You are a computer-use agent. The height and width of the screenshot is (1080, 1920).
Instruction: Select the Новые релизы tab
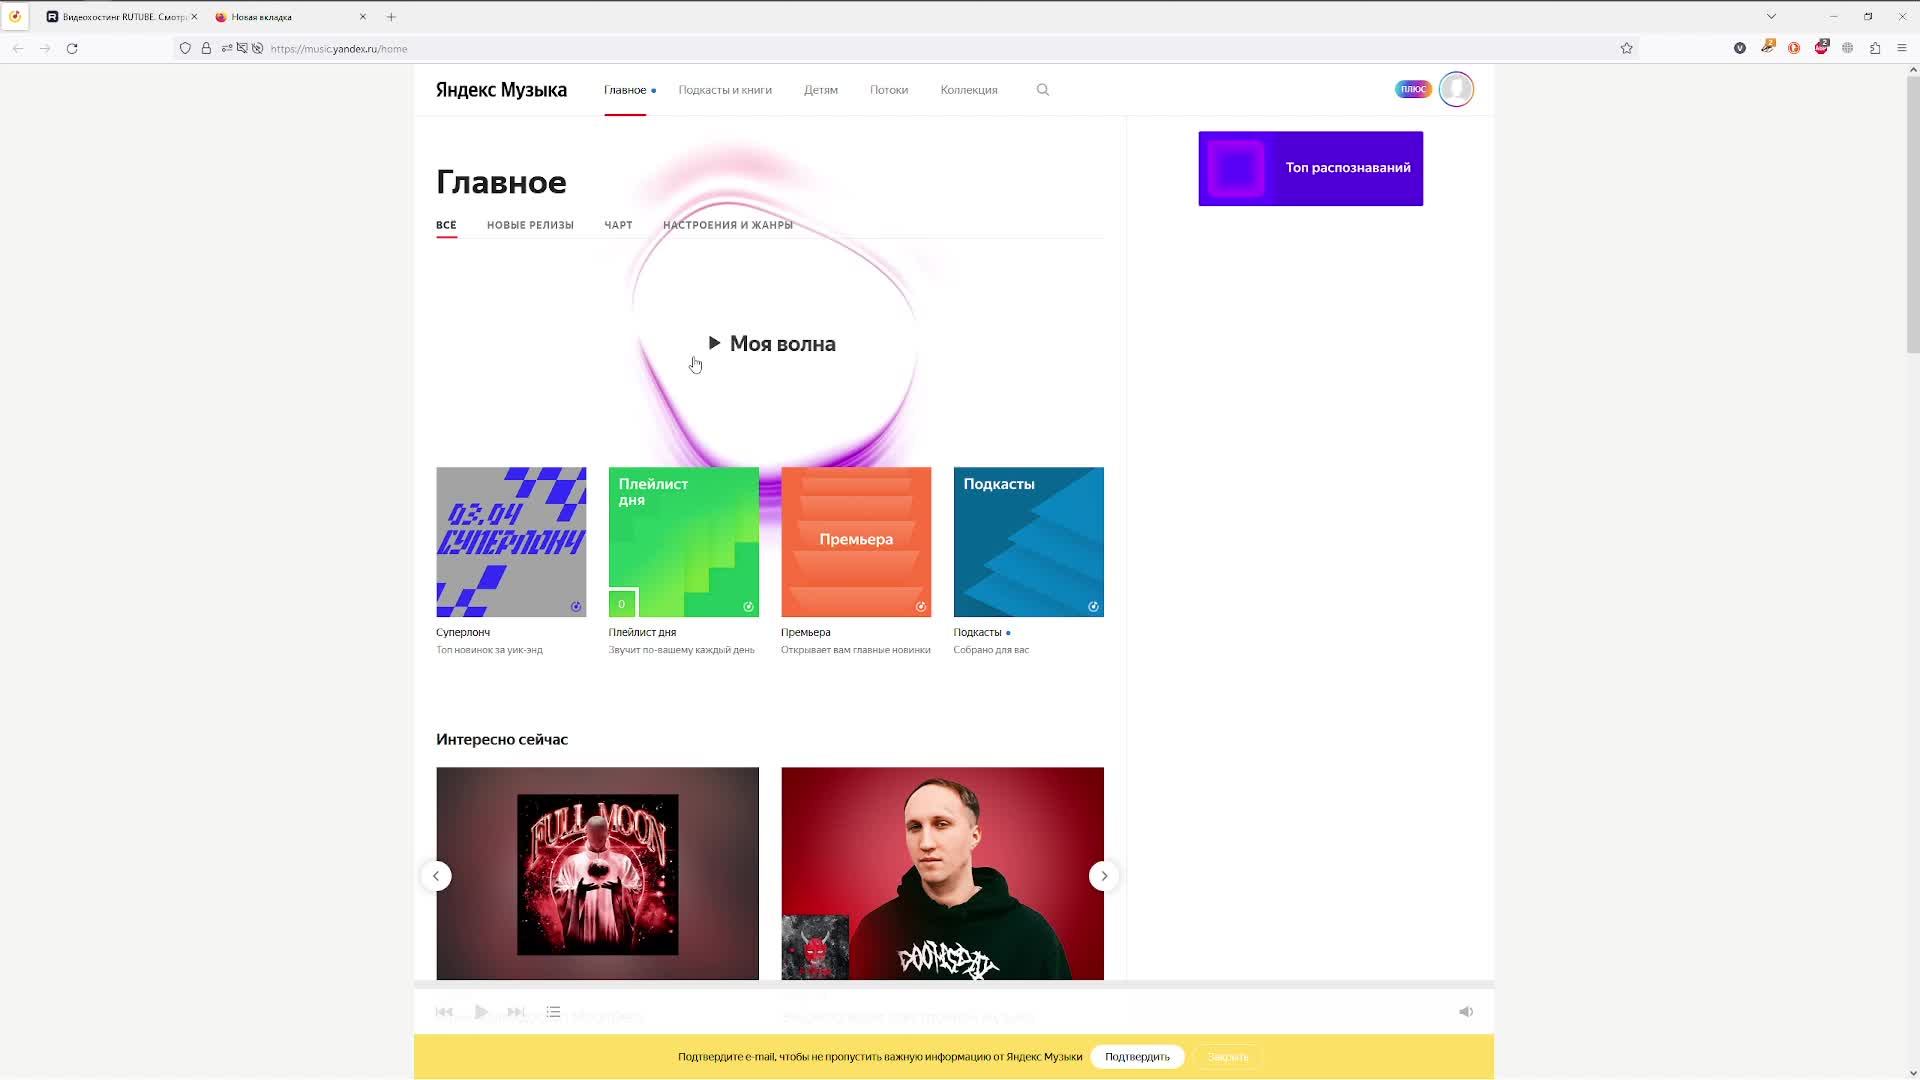[x=530, y=225]
